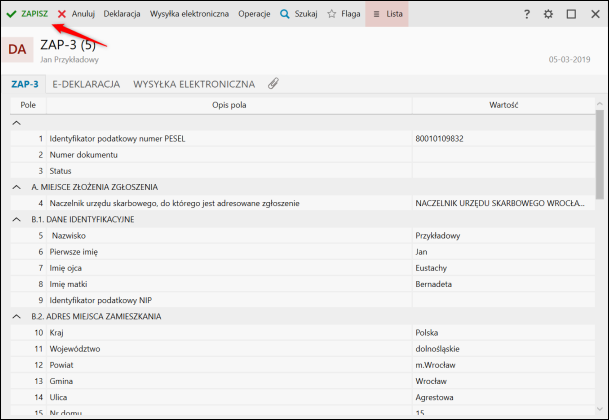Open the Operacje menu
Image resolution: width=609 pixels, height=420 pixels.
(254, 14)
